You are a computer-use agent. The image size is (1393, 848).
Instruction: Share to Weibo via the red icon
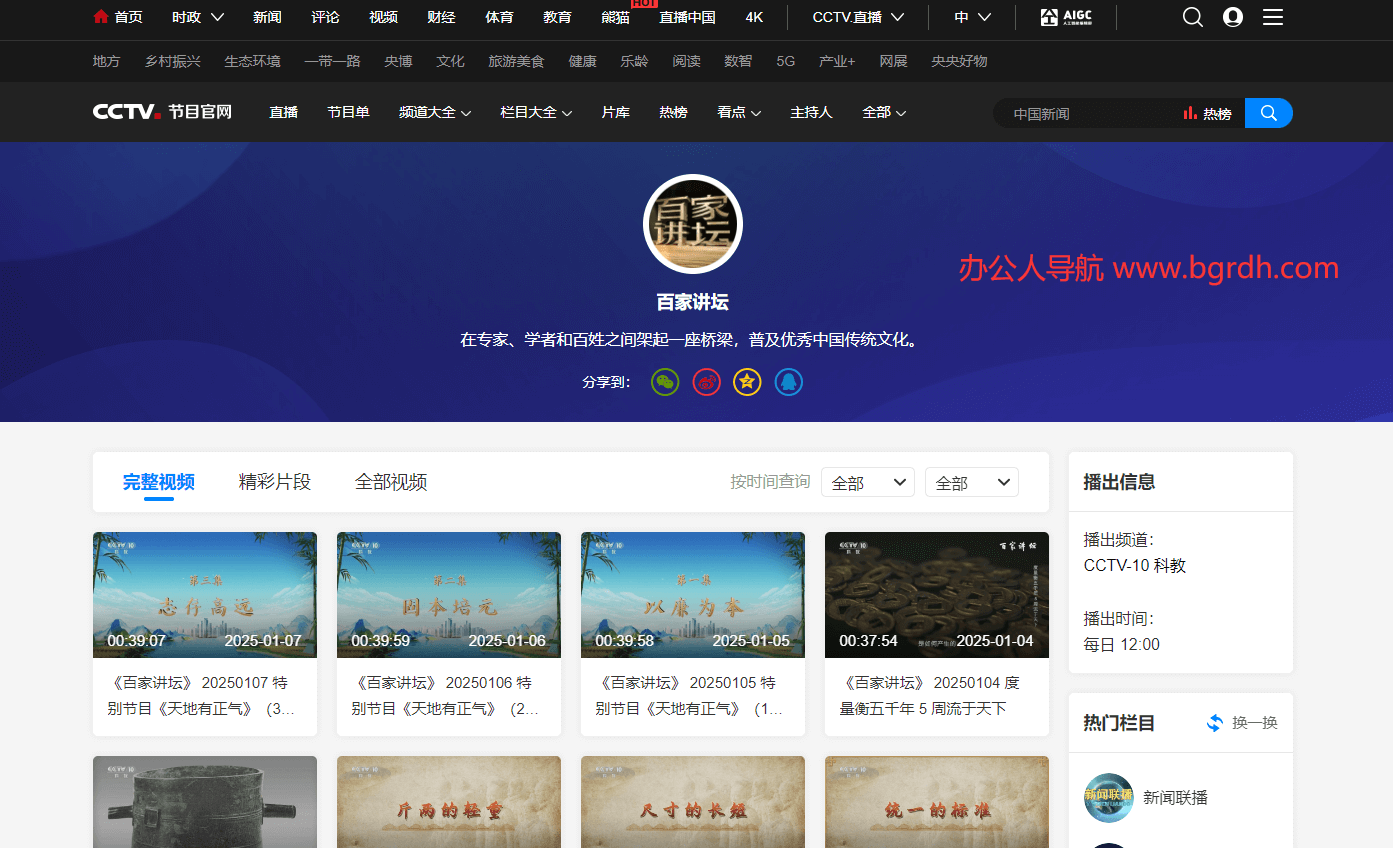[706, 381]
